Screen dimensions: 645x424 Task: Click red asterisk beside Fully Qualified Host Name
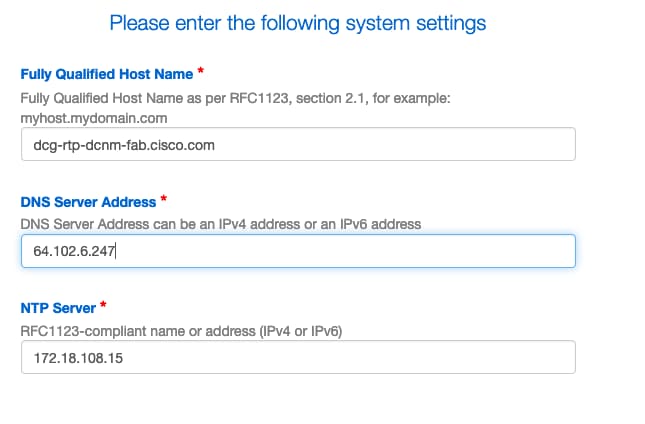[x=201, y=71]
